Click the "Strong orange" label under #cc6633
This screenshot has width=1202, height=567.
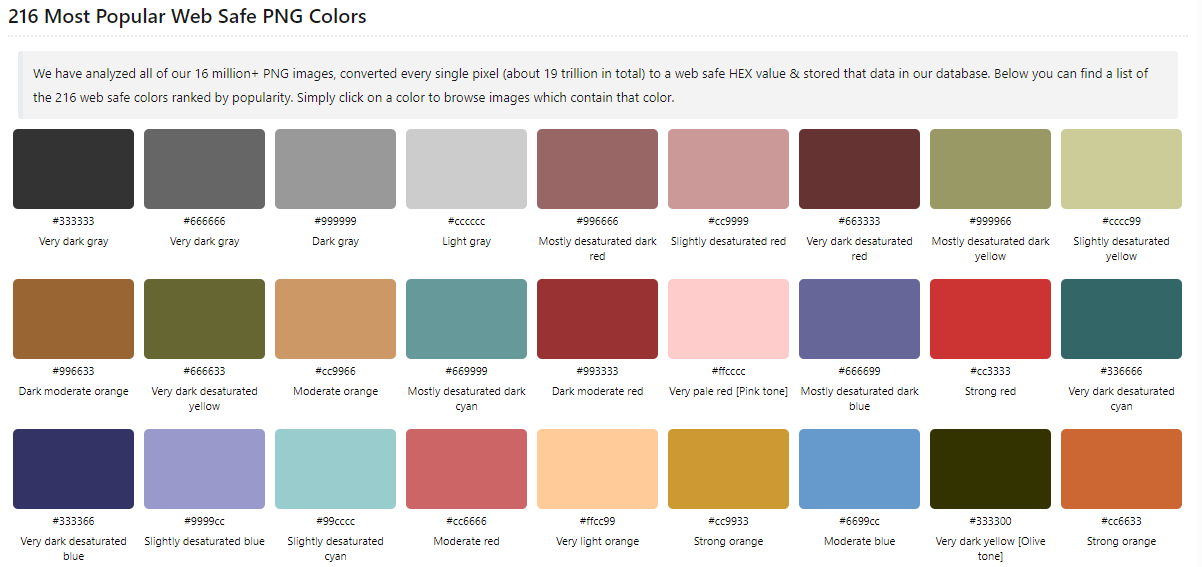[1121, 541]
